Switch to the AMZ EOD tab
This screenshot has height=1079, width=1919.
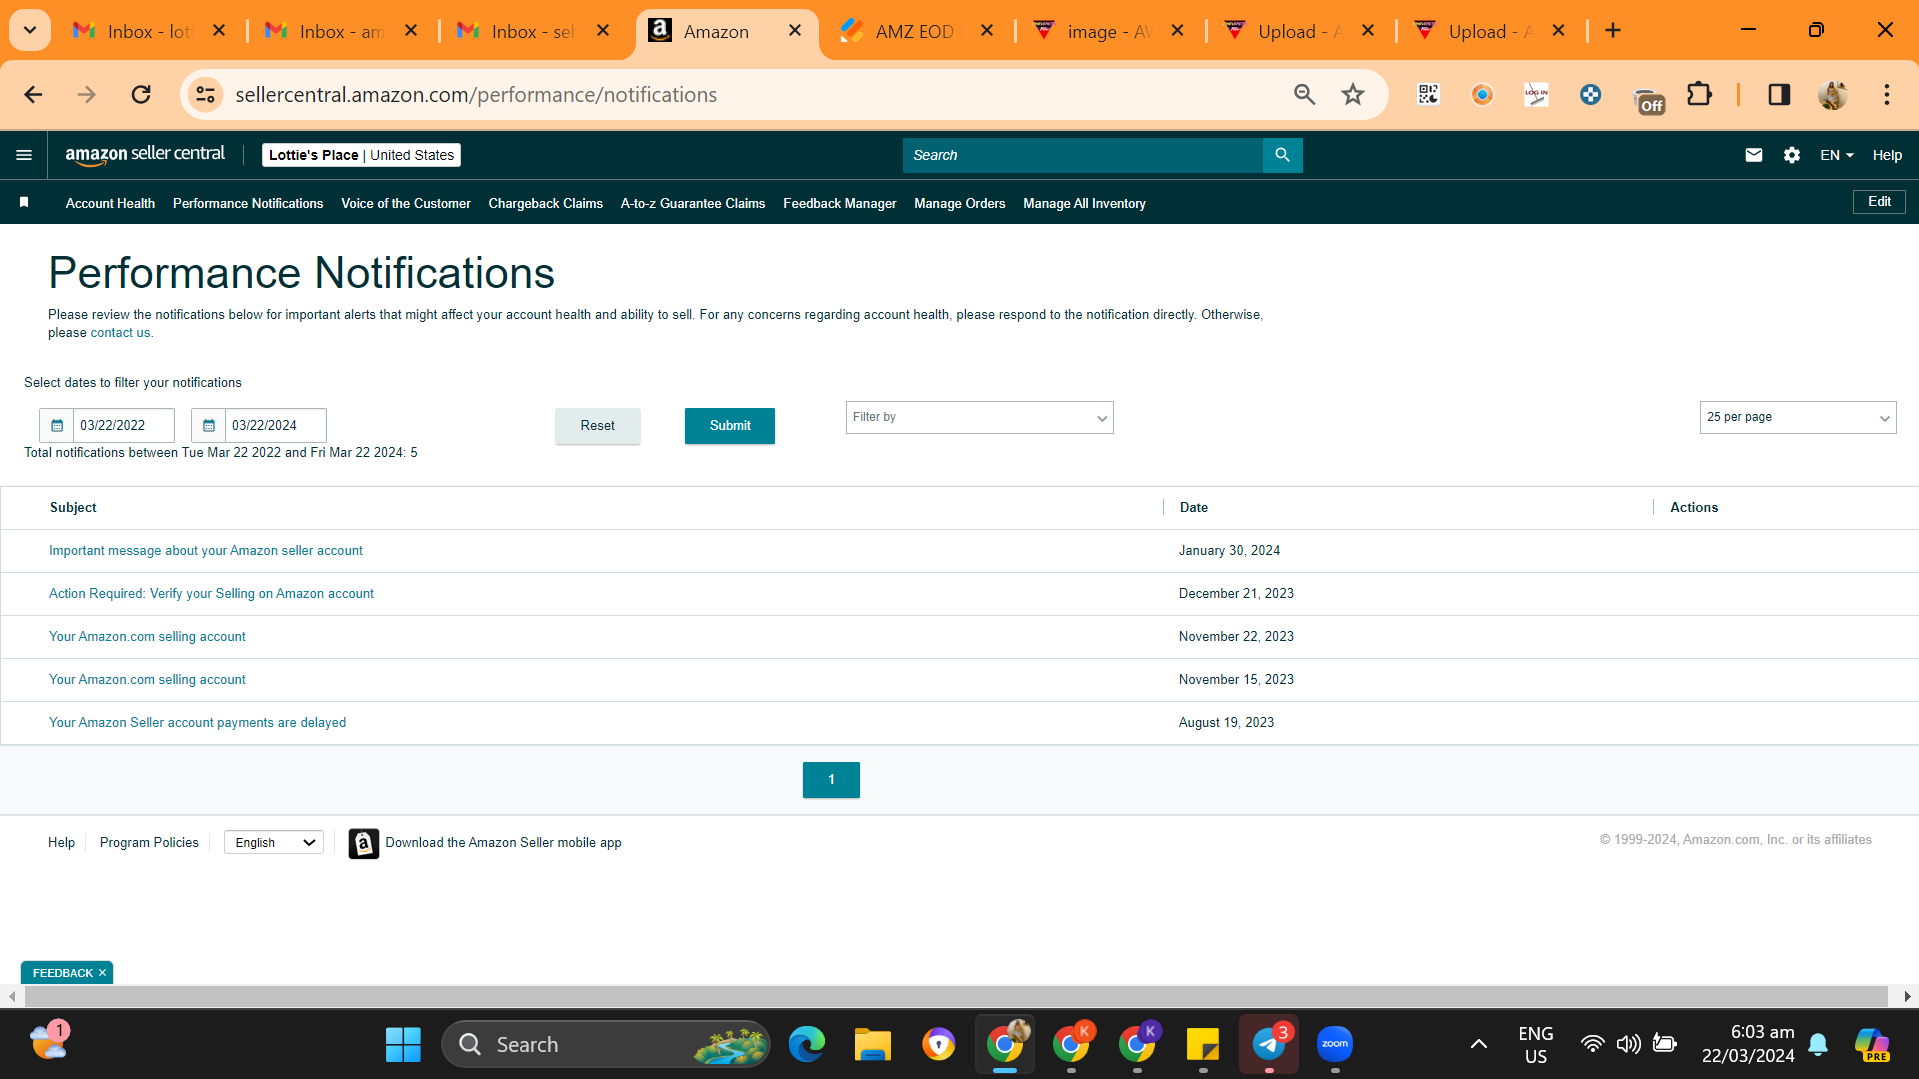(x=915, y=31)
